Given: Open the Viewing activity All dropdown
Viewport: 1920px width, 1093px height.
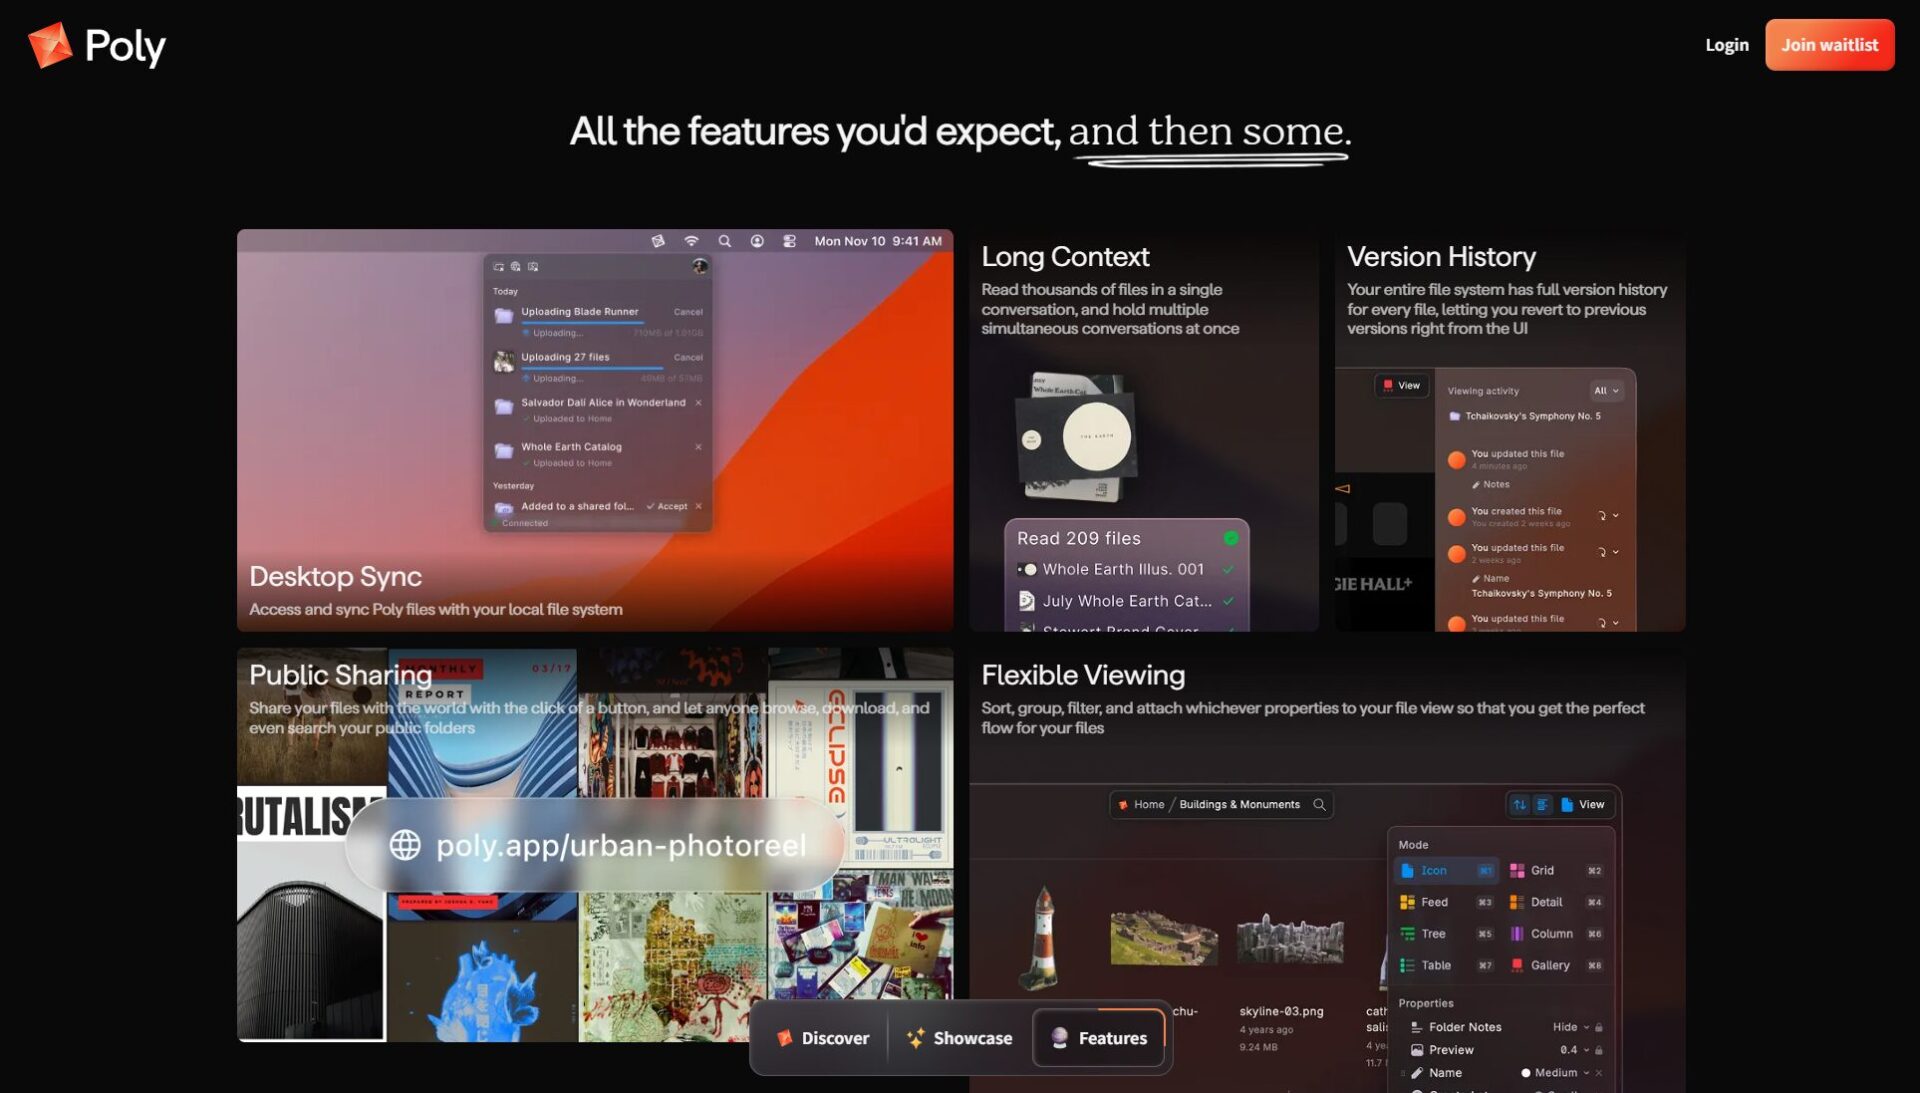Looking at the screenshot, I should (1605, 391).
